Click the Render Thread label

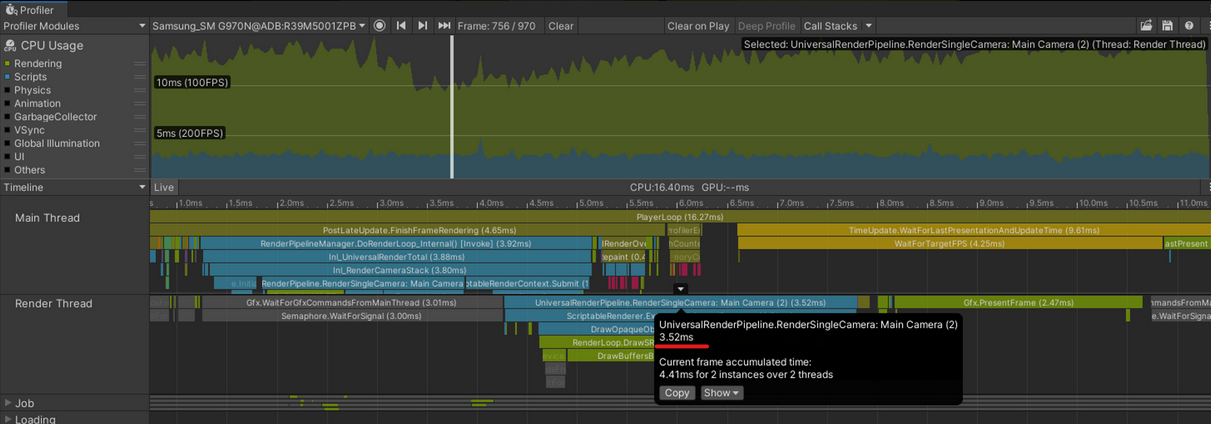point(53,304)
